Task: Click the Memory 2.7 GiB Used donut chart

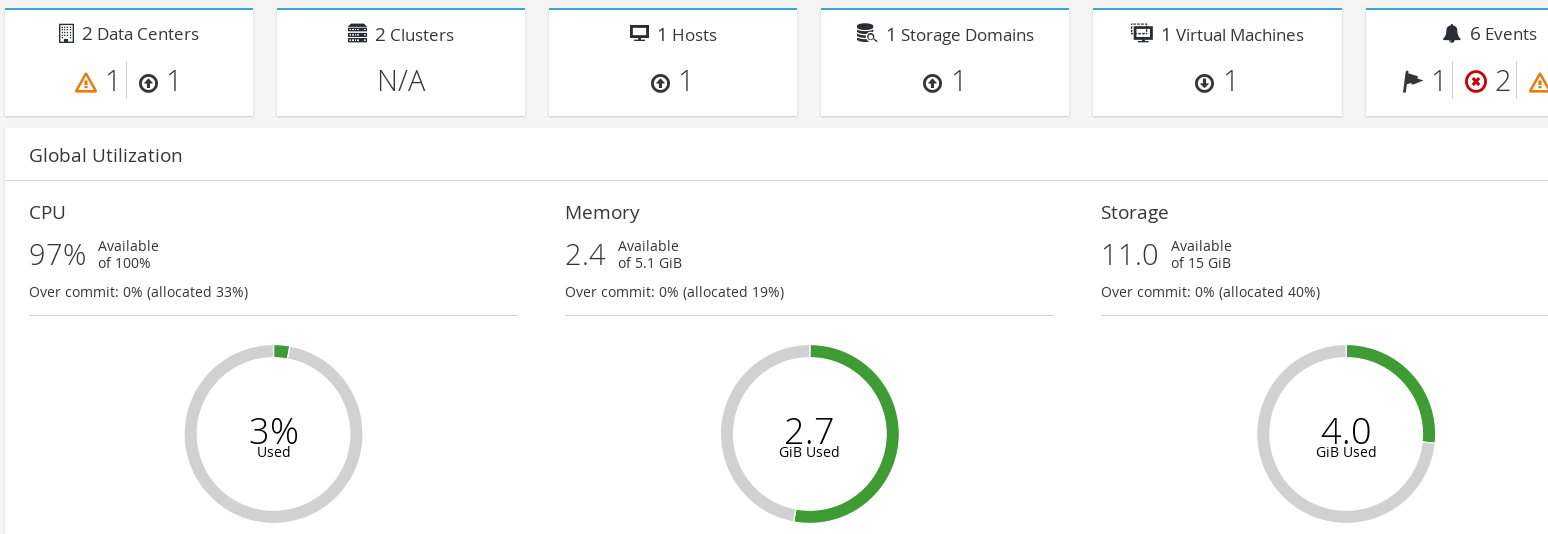Action: coord(809,434)
